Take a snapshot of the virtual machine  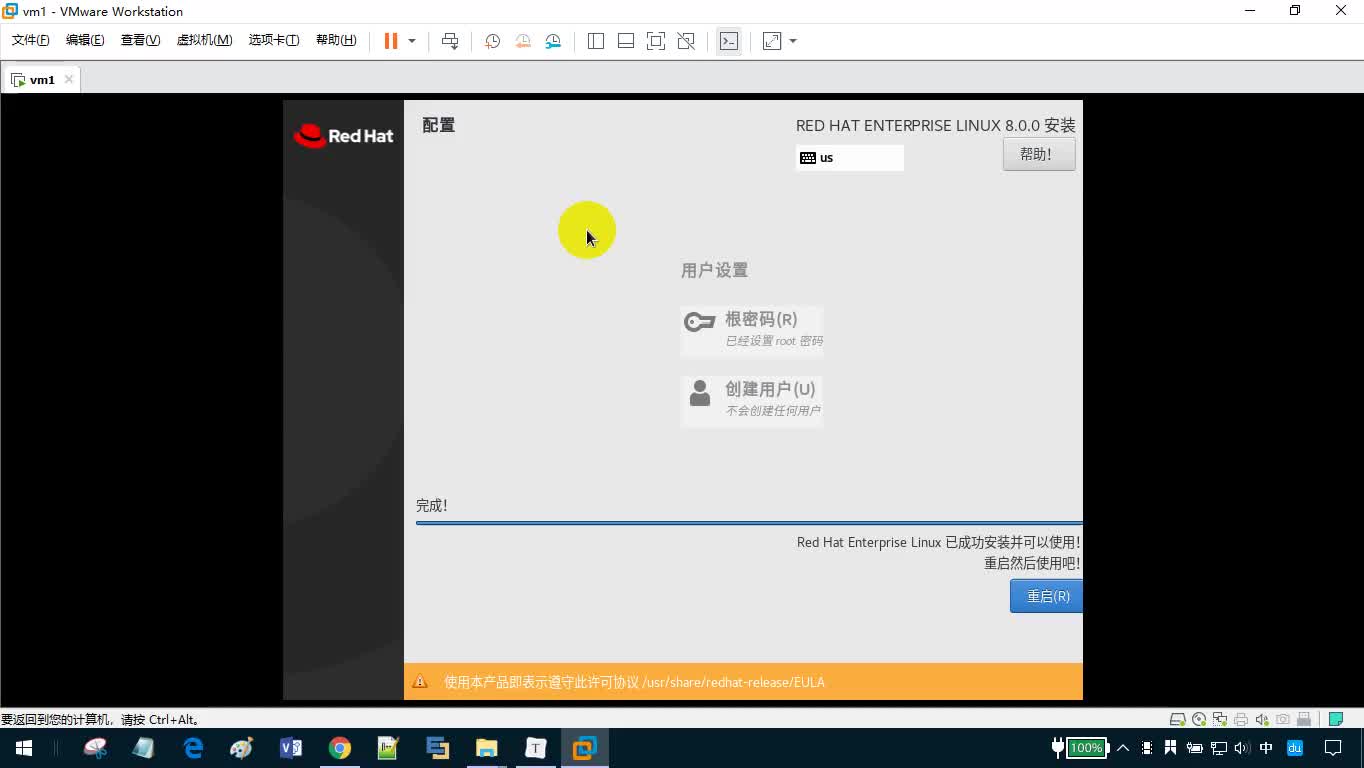coord(492,41)
